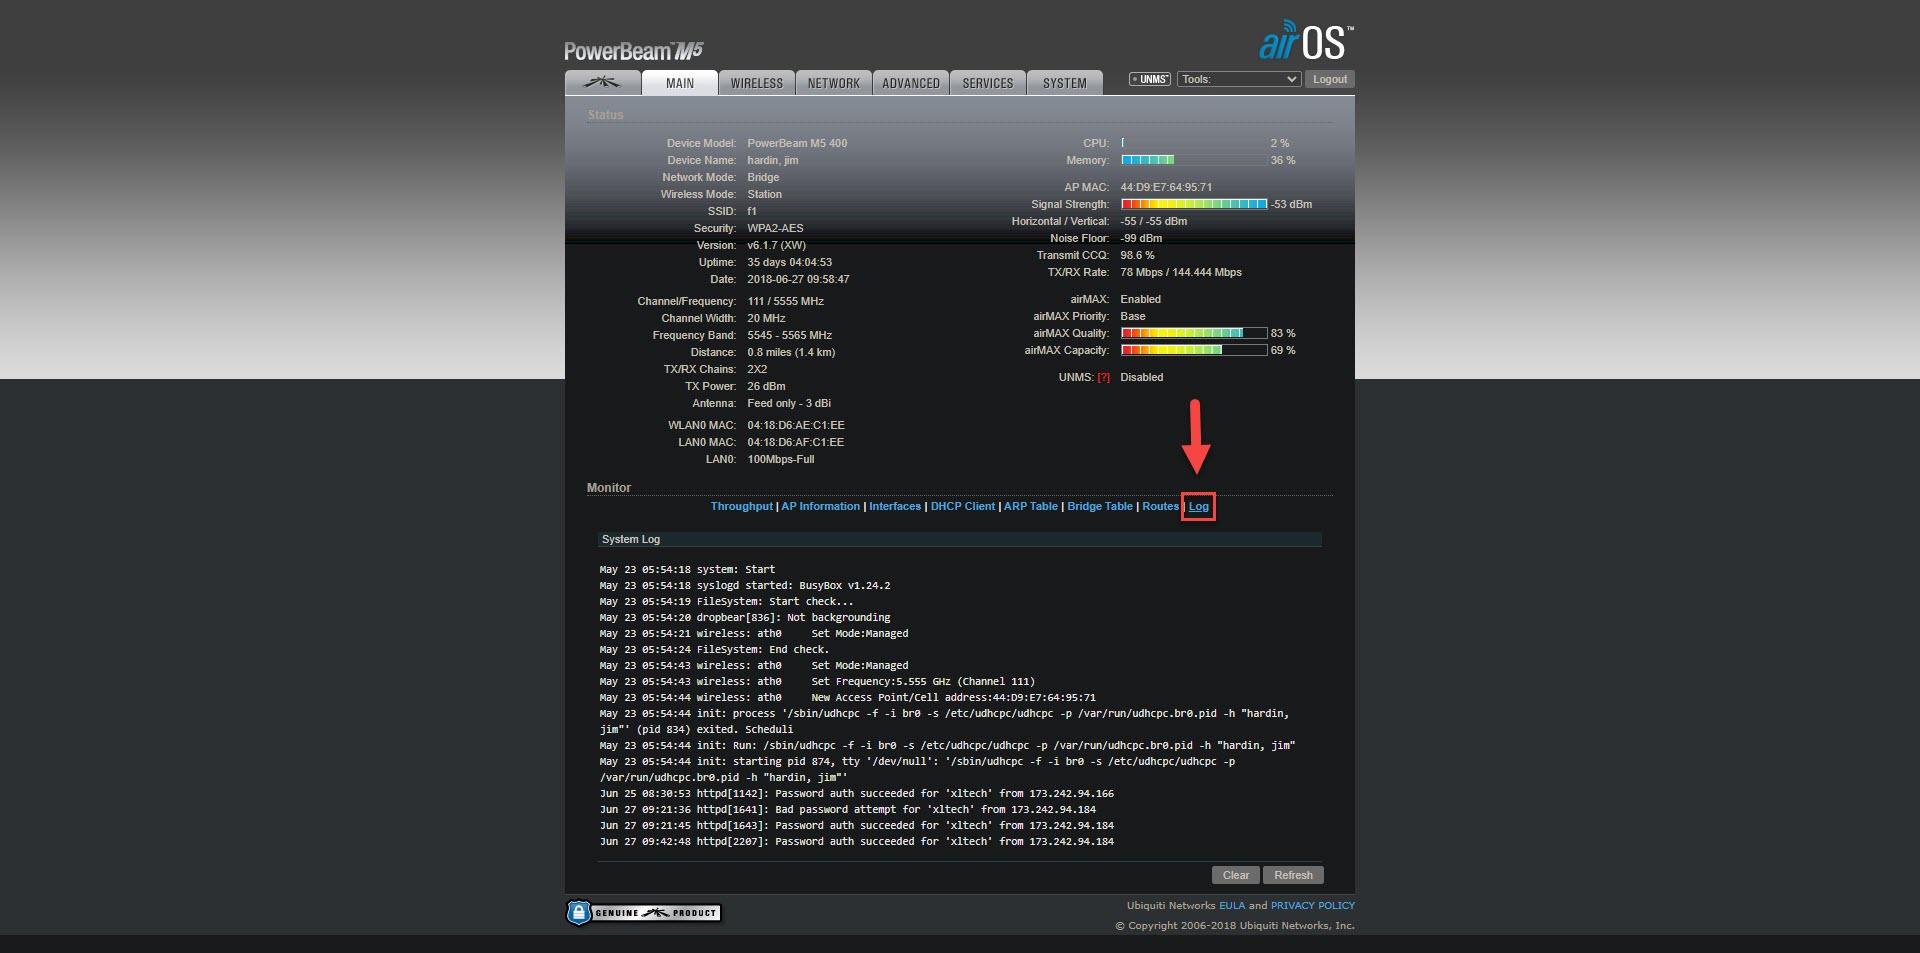Click the airOS logo

[1305, 42]
